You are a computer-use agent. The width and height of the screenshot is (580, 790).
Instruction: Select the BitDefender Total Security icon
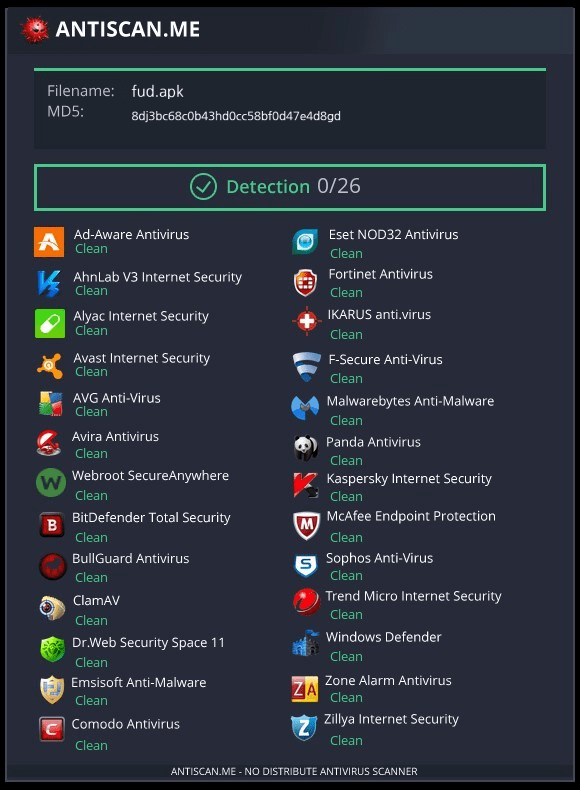point(52,525)
